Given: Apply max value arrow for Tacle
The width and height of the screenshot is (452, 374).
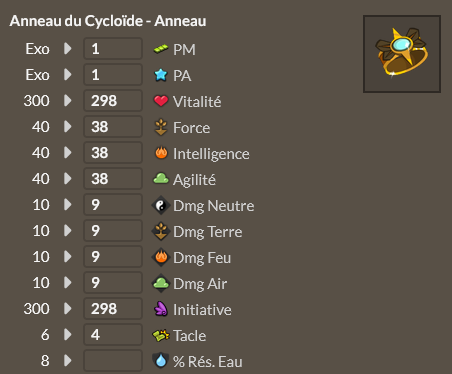Looking at the screenshot, I should coord(68,334).
